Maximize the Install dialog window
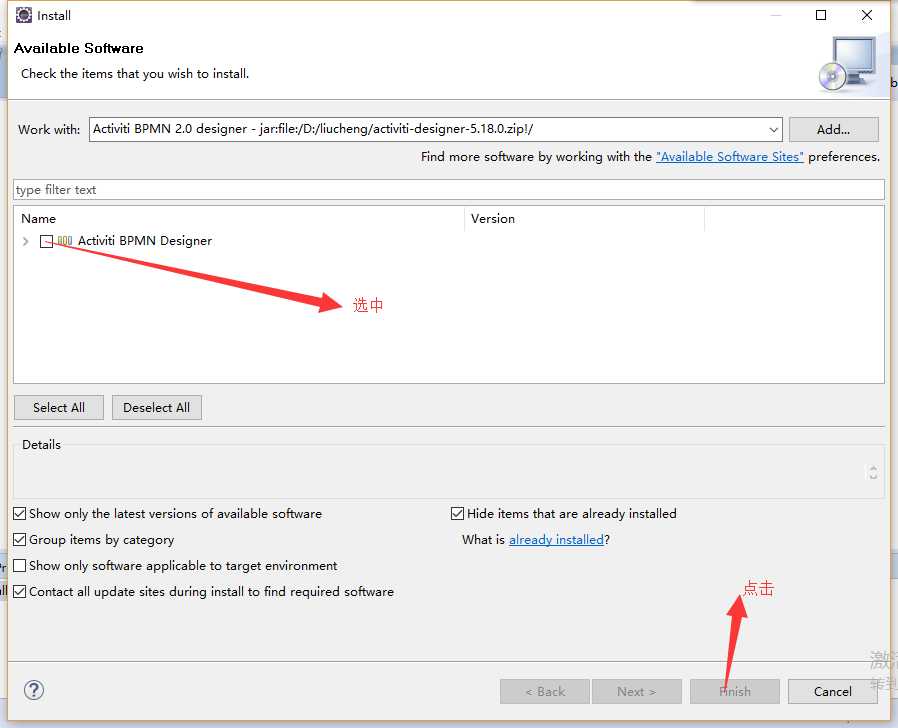The image size is (898, 728). click(821, 15)
